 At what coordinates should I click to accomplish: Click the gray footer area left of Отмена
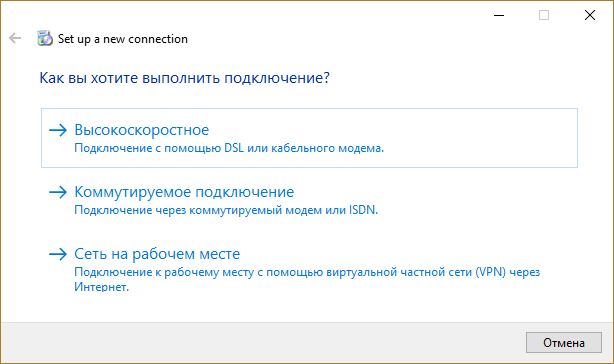click(x=262, y=342)
